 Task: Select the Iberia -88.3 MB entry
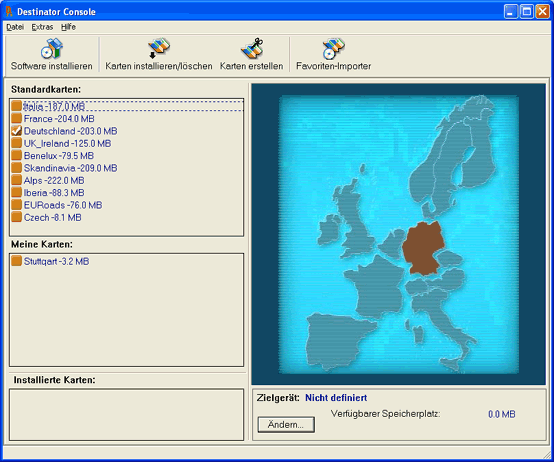pyautogui.click(x=54, y=193)
